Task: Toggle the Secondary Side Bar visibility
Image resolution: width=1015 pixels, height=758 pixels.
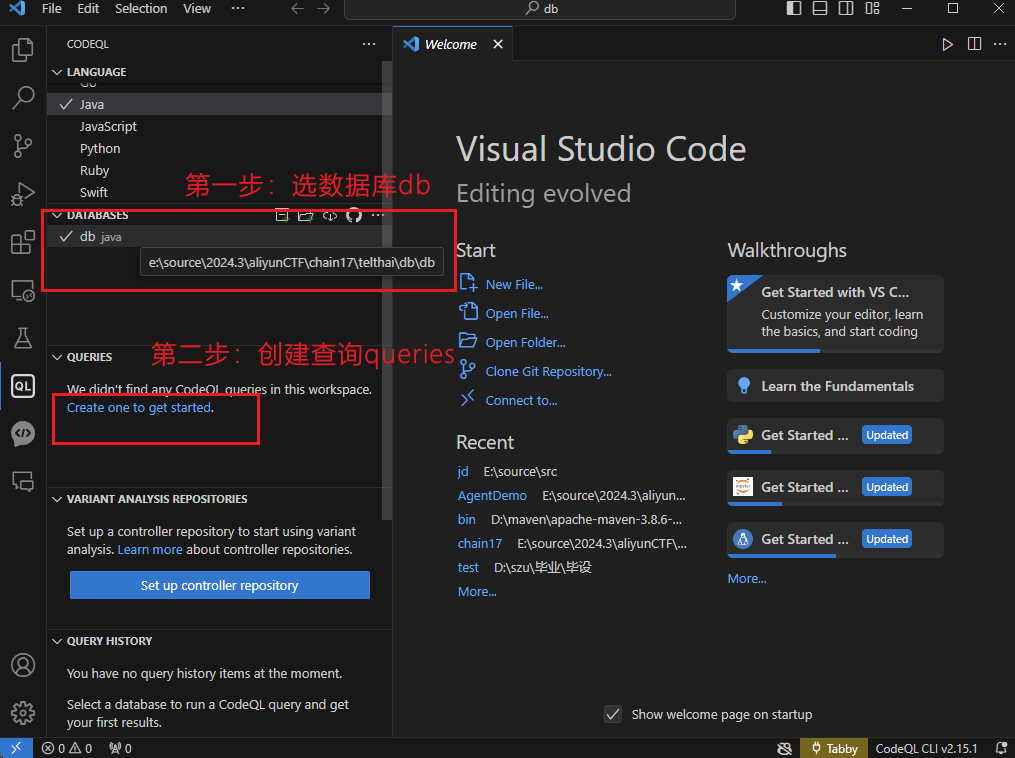Action: point(845,8)
